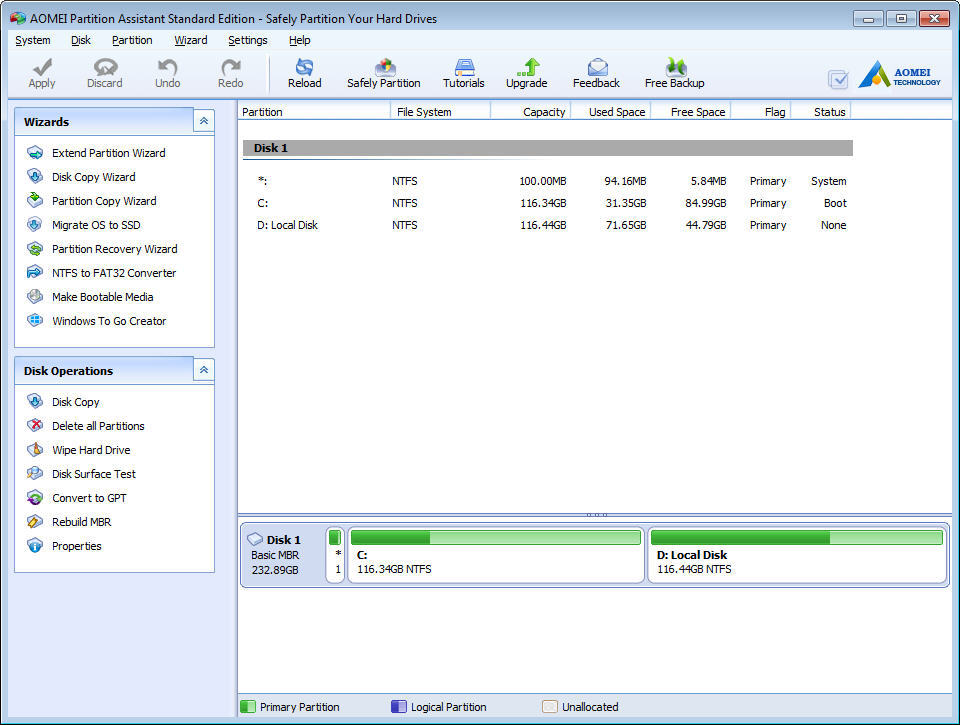960x725 pixels.
Task: Click the Status column header
Action: 821,111
